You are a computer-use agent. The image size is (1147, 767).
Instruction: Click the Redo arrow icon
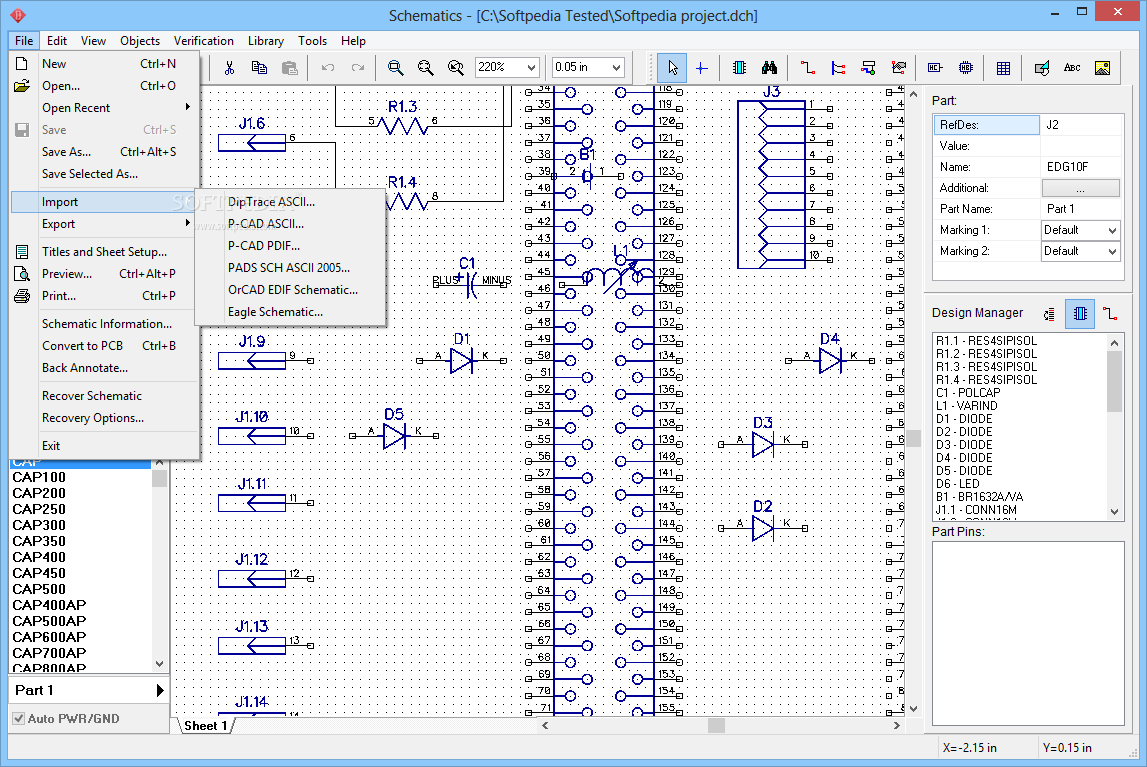(x=358, y=68)
